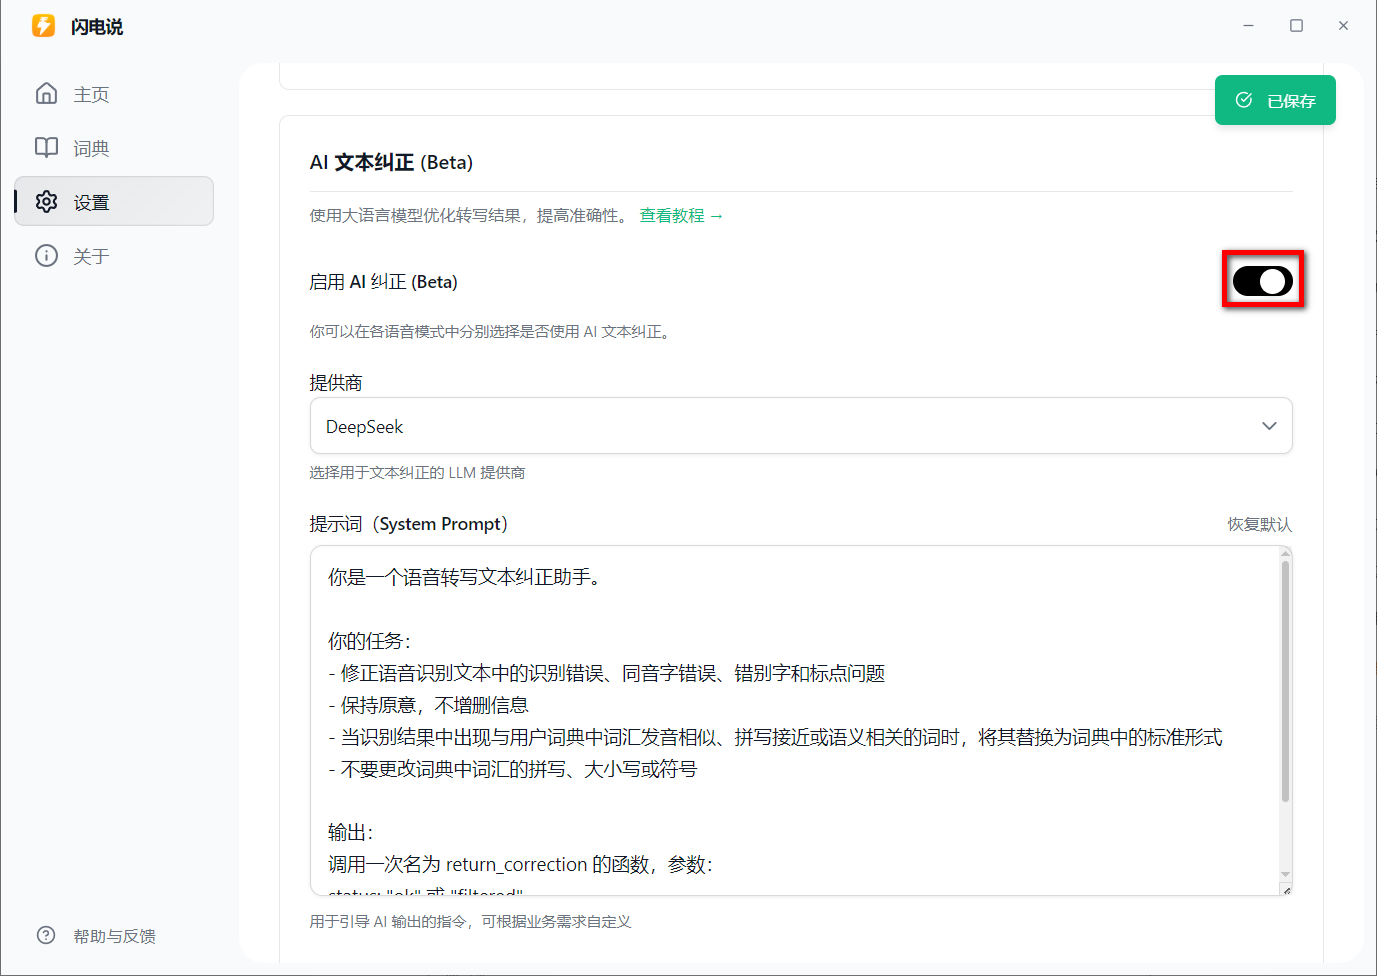Click 恢复默认 to restore default prompt

[x=1259, y=523]
